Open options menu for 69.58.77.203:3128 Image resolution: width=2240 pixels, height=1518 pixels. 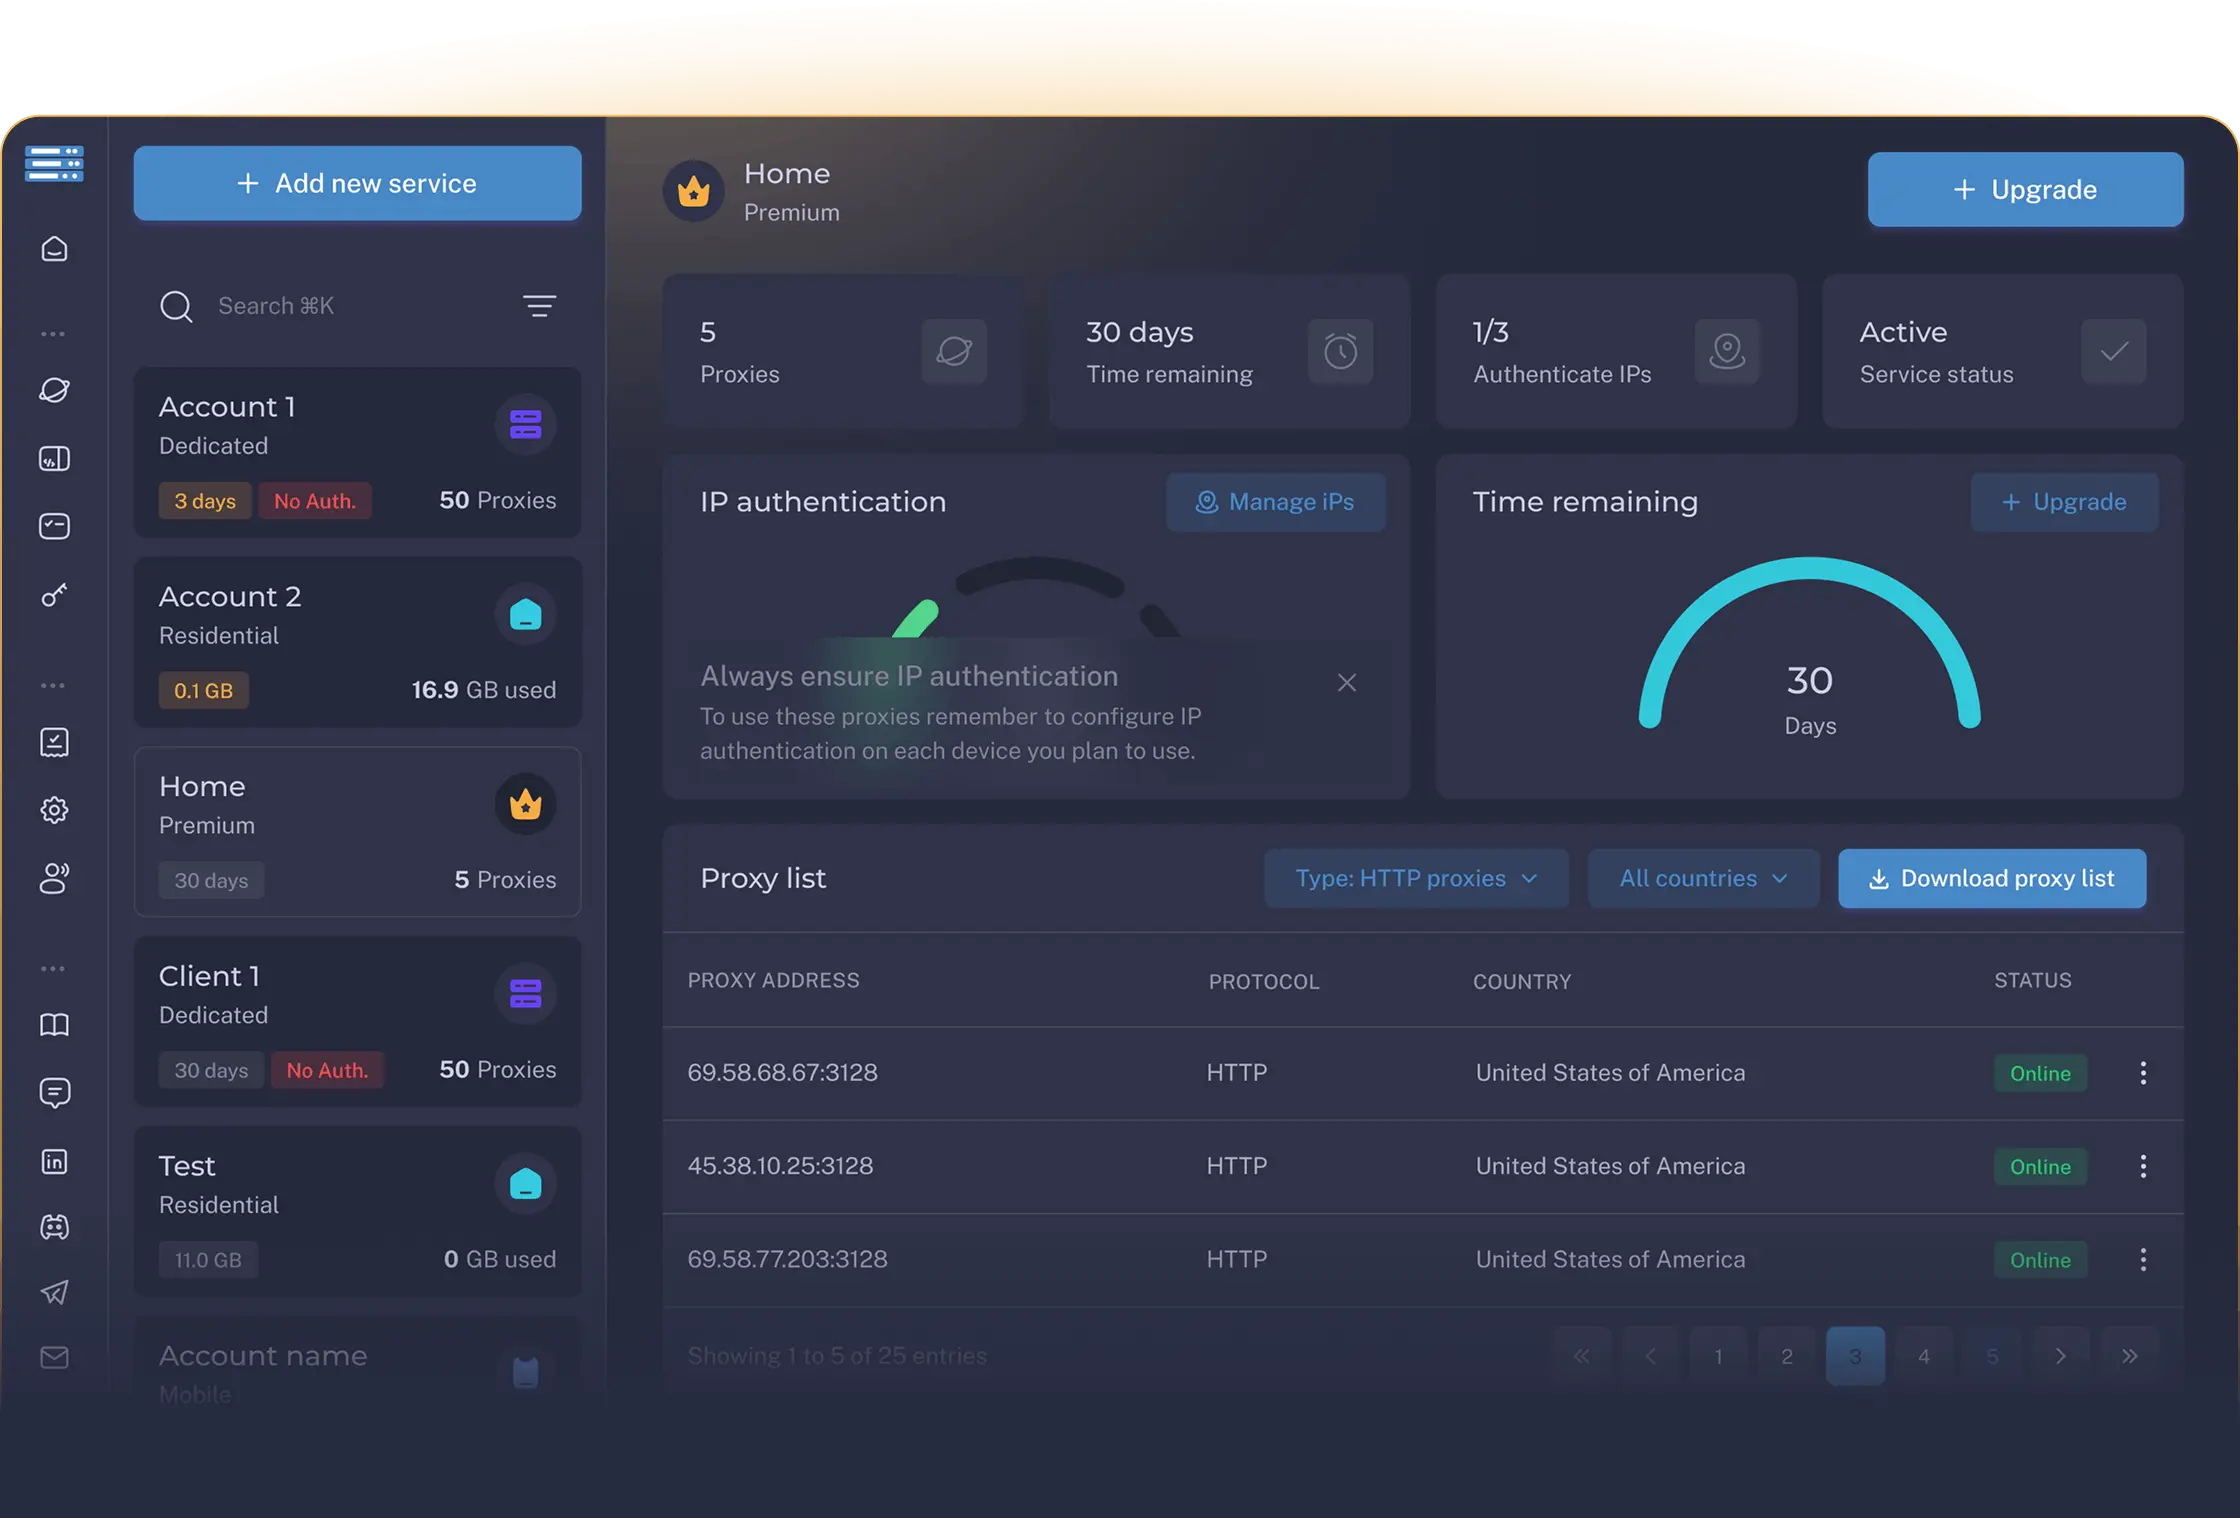[2143, 1260]
